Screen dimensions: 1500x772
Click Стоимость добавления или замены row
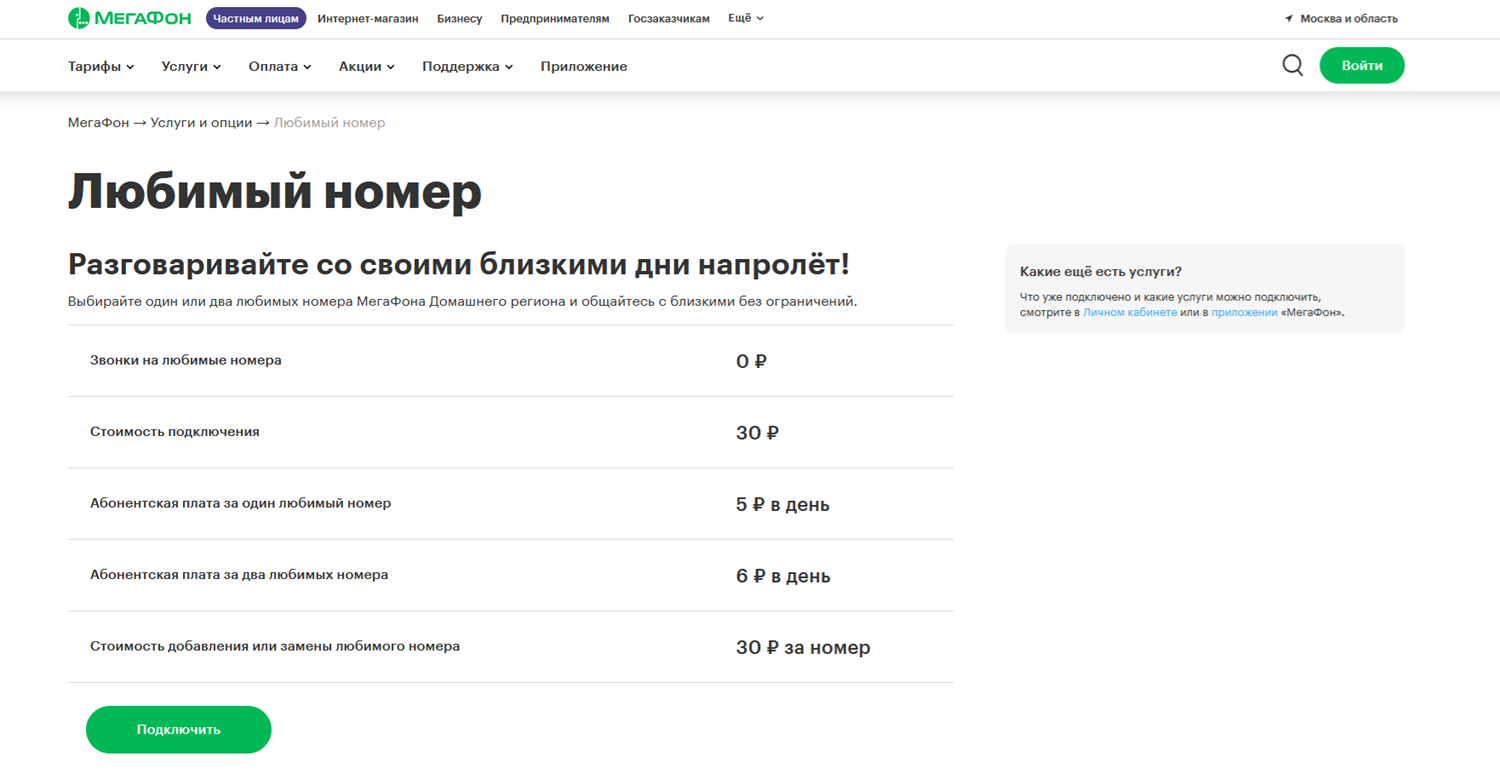click(x=510, y=647)
